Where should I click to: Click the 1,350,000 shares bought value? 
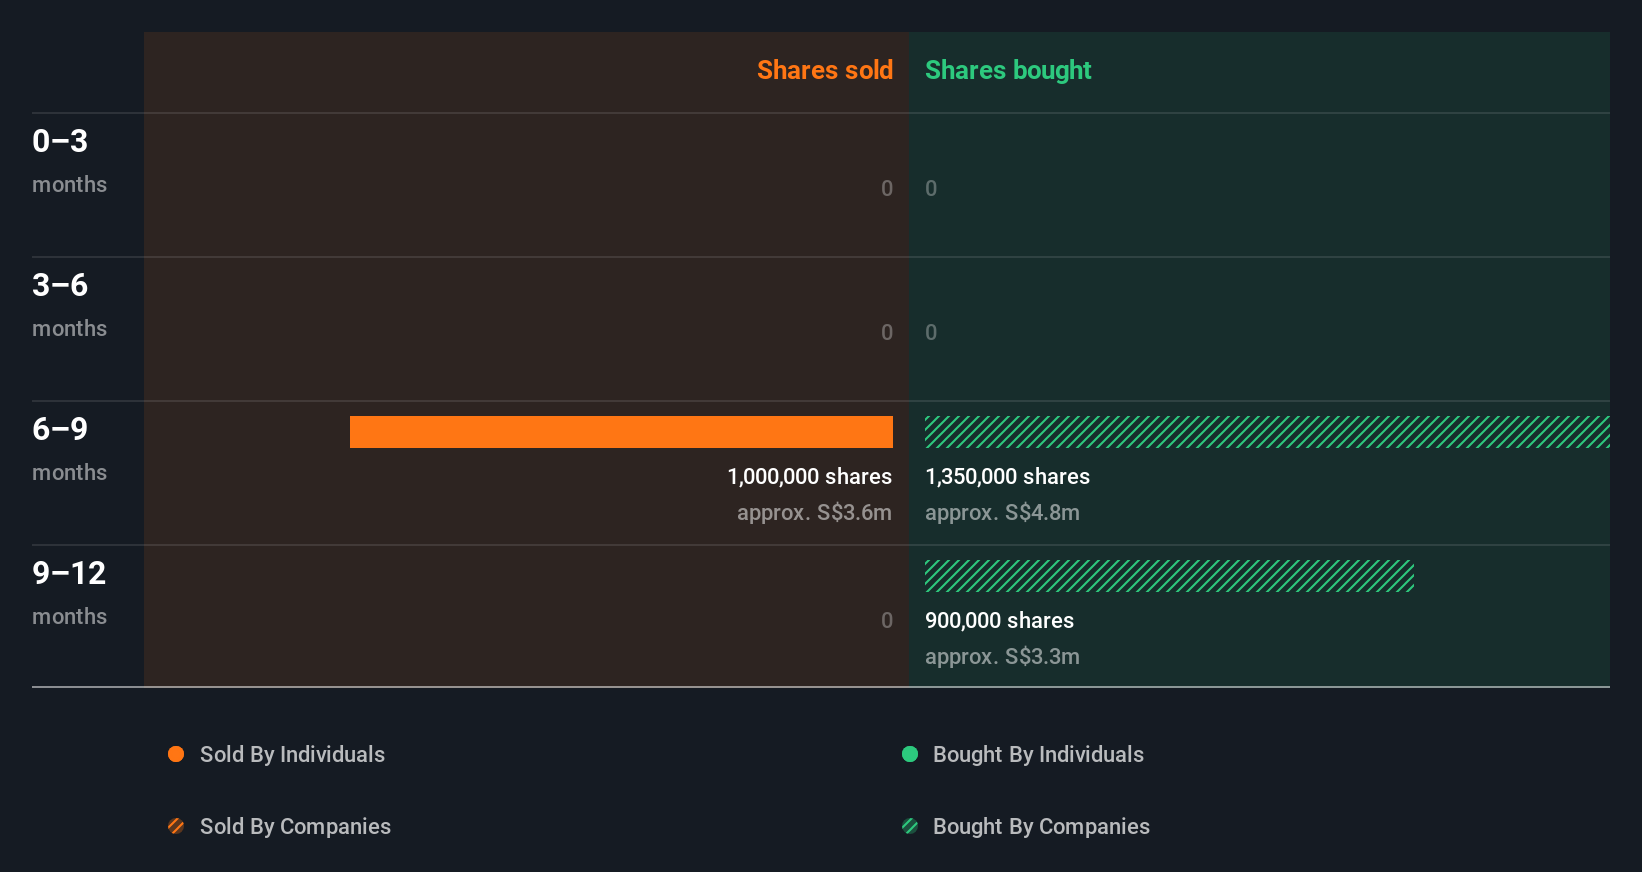point(1007,477)
